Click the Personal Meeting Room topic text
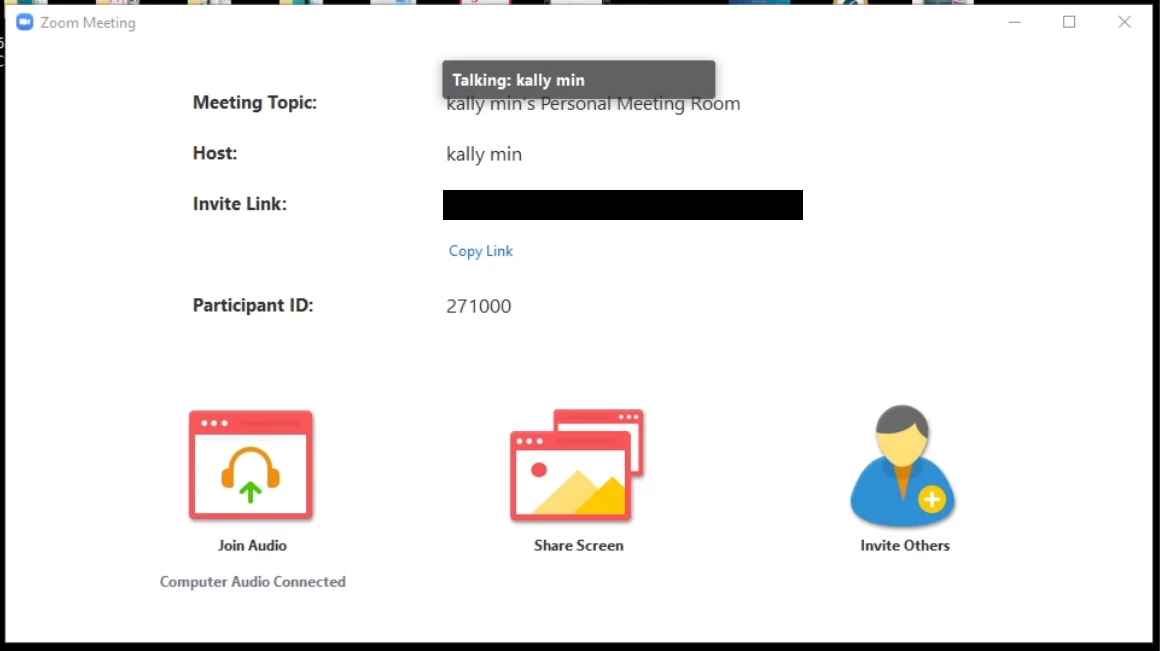This screenshot has width=1160, height=651. (x=593, y=104)
